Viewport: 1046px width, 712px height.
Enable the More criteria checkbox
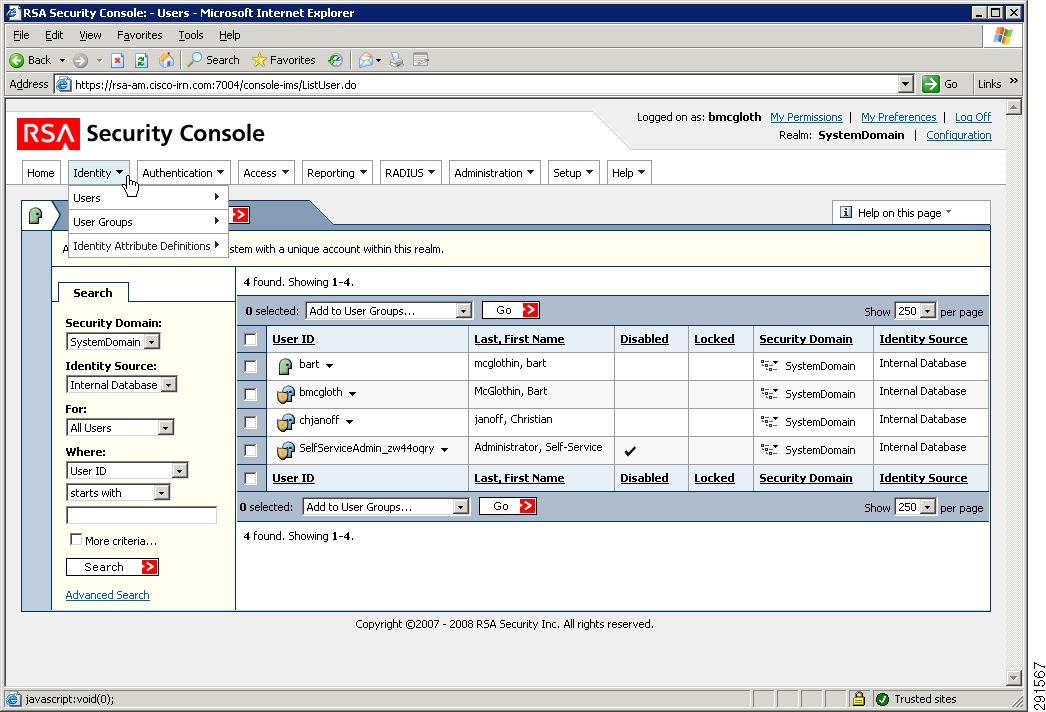pos(76,539)
